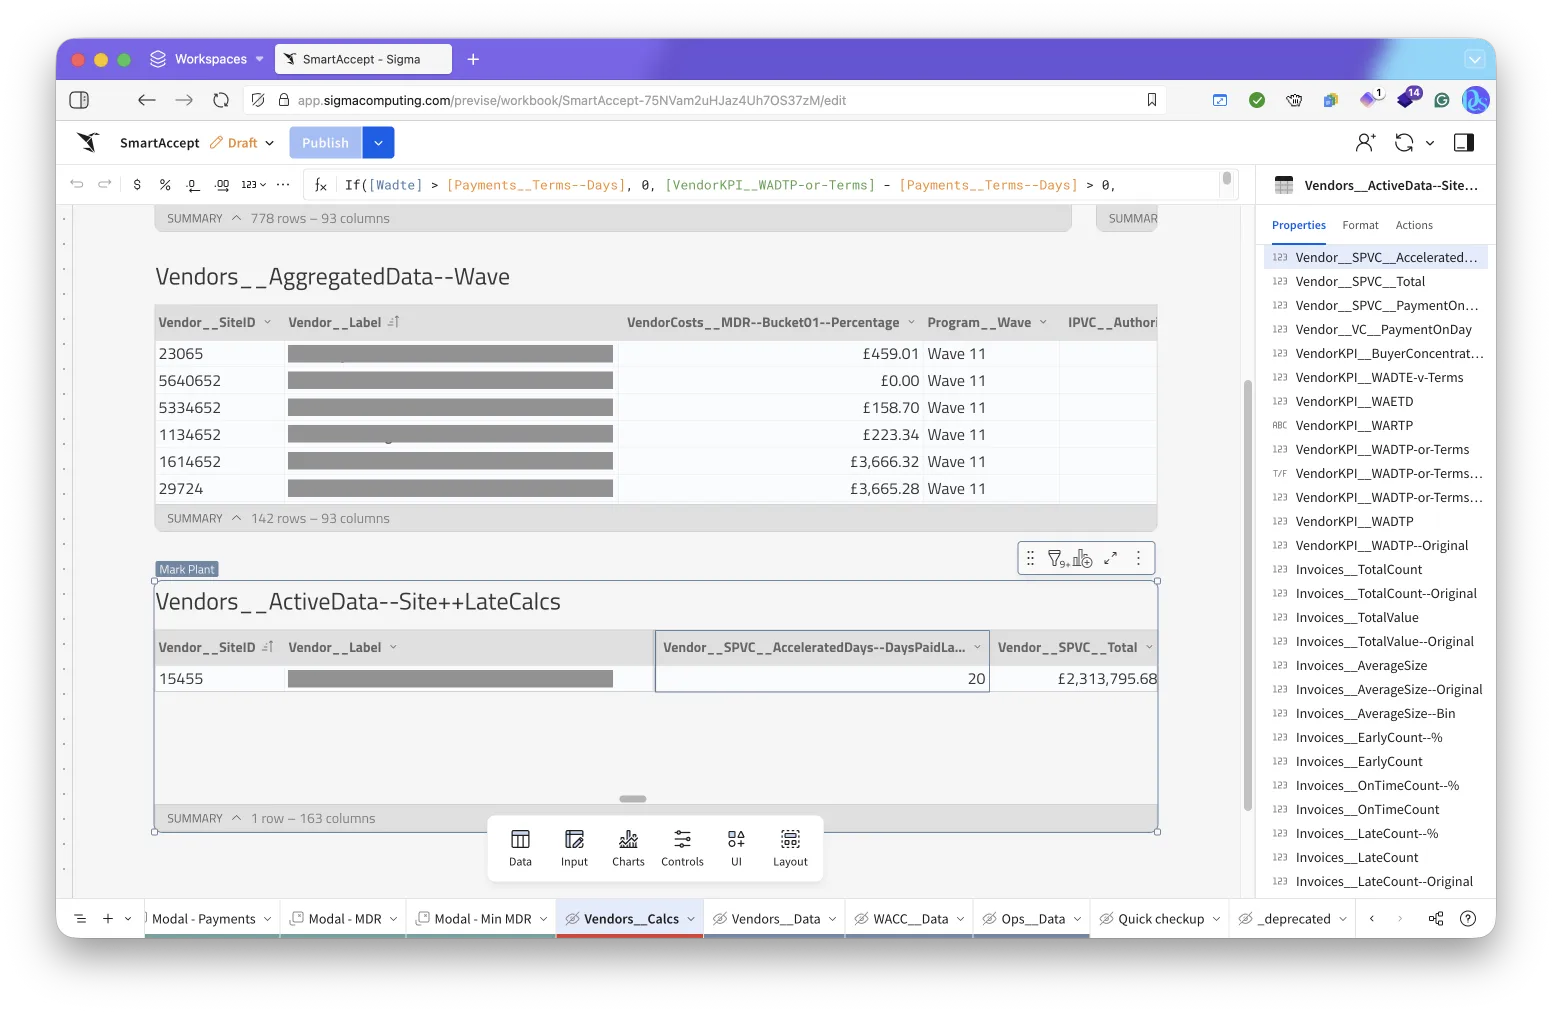Open Program__Wave column menu
The height and width of the screenshot is (1012, 1552).
click(x=1043, y=322)
